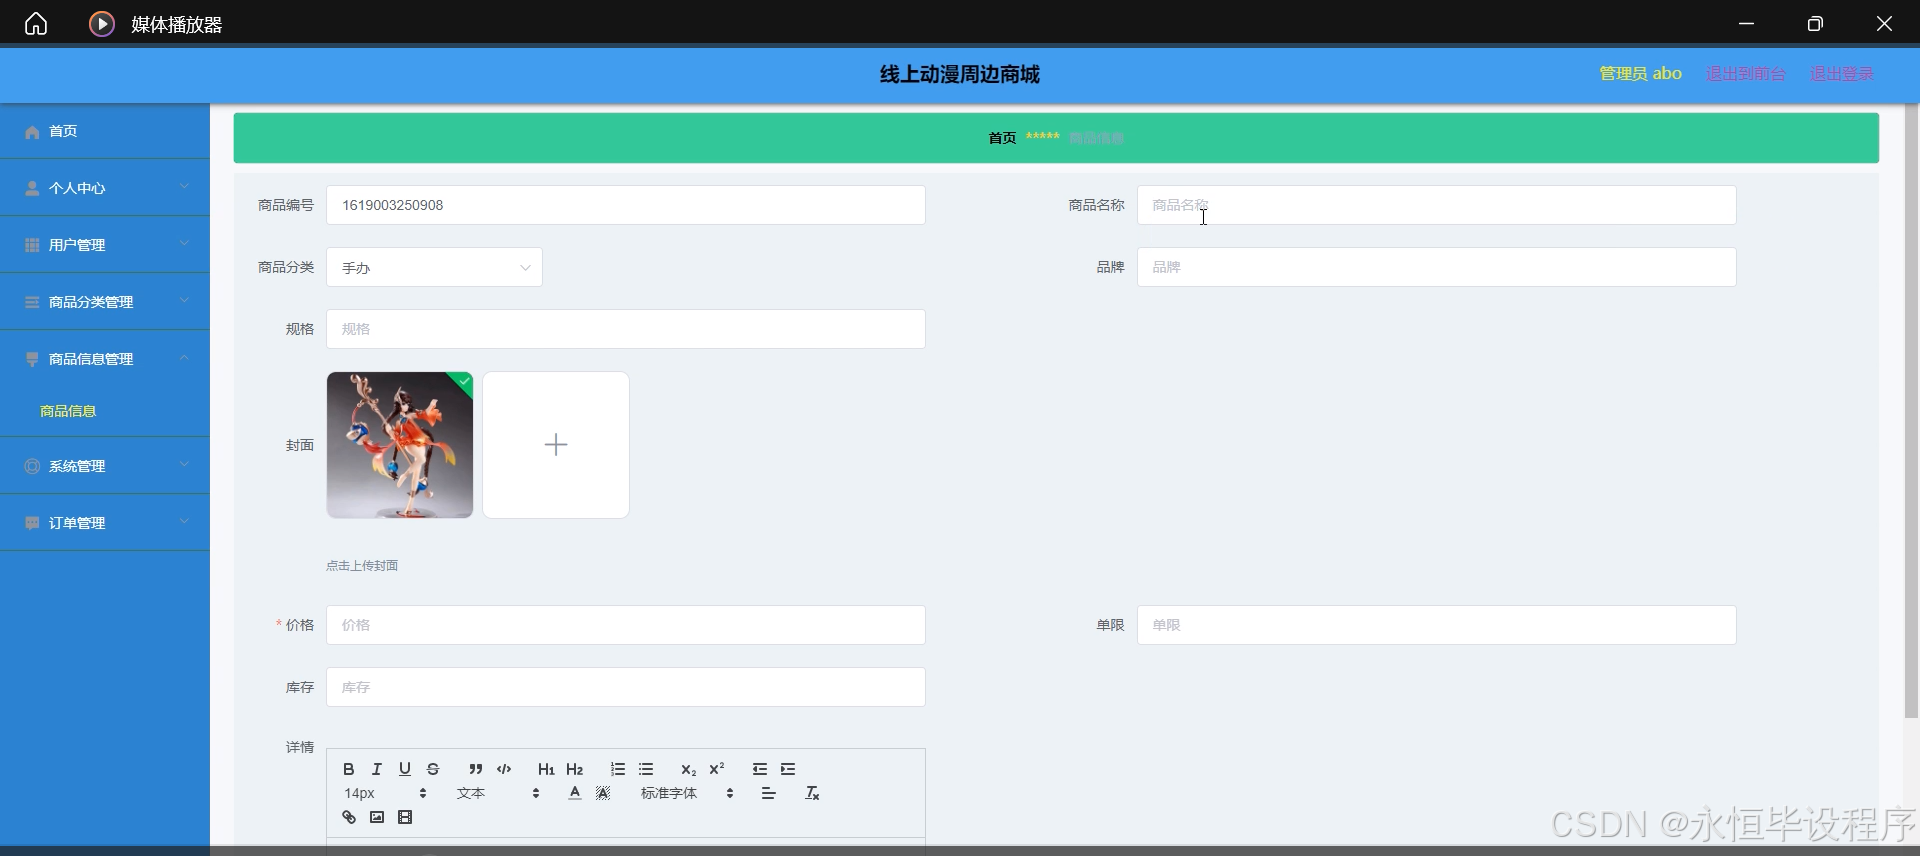Open the text background color picker
Image resolution: width=1920 pixels, height=856 pixels.
click(603, 793)
